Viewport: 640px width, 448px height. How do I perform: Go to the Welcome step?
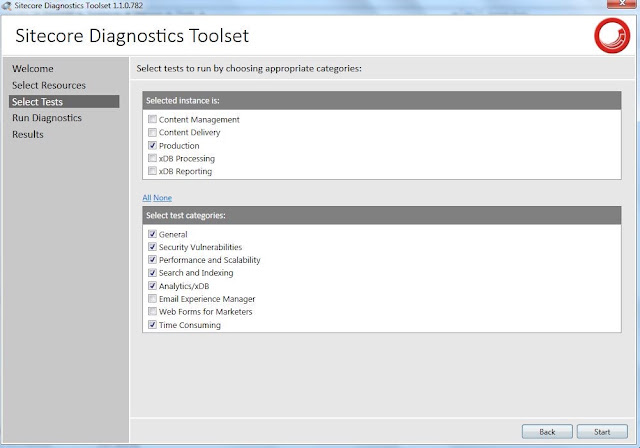pos(33,69)
